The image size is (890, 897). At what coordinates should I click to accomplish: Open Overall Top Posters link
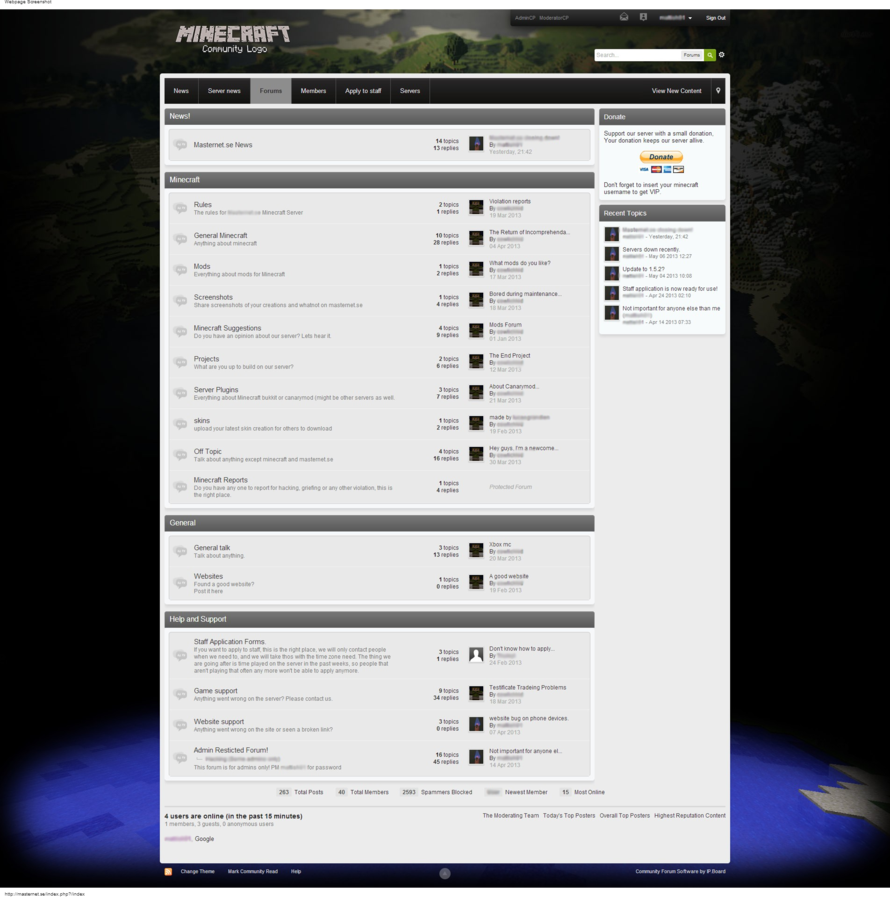pos(625,816)
